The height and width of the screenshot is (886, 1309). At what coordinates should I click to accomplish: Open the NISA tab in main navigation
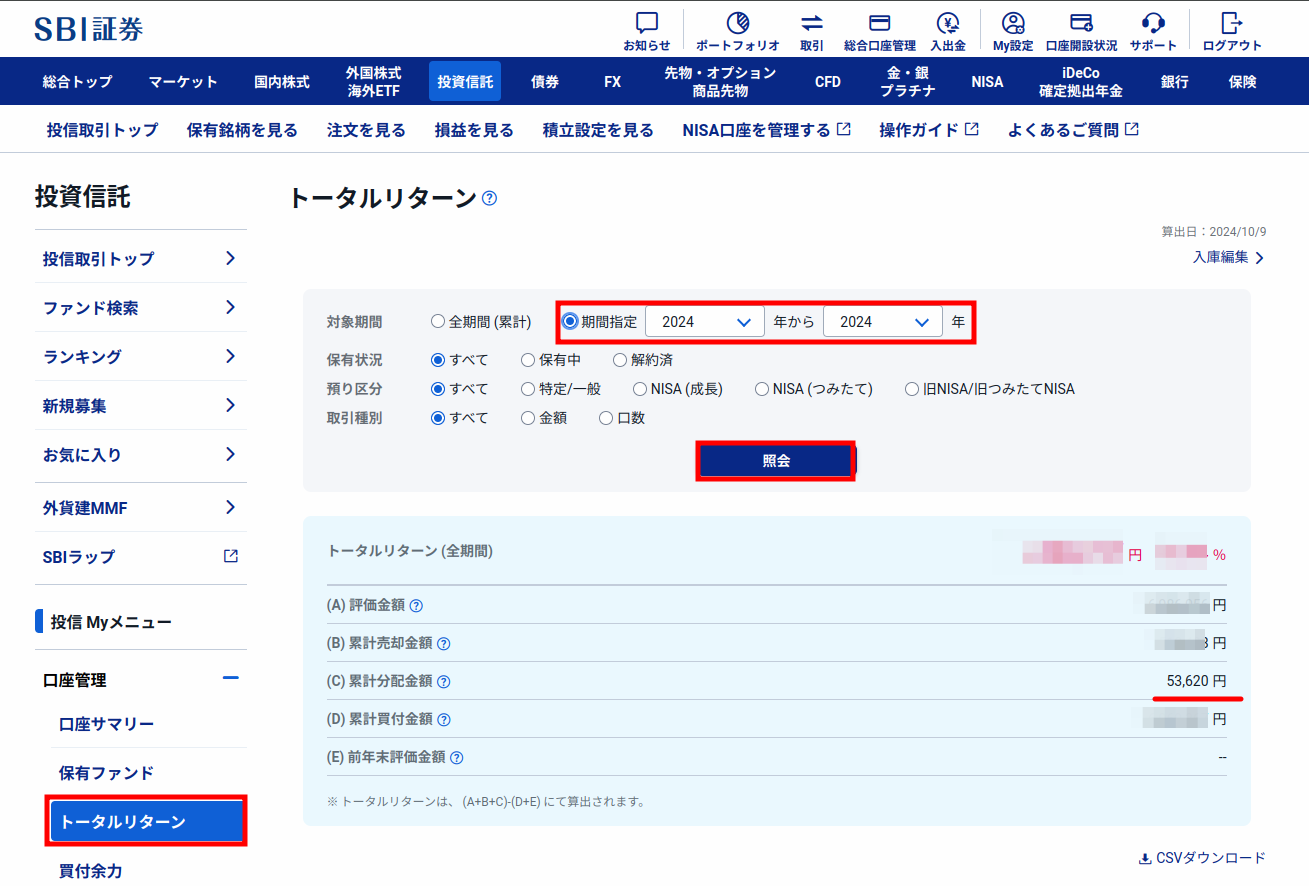coord(987,82)
